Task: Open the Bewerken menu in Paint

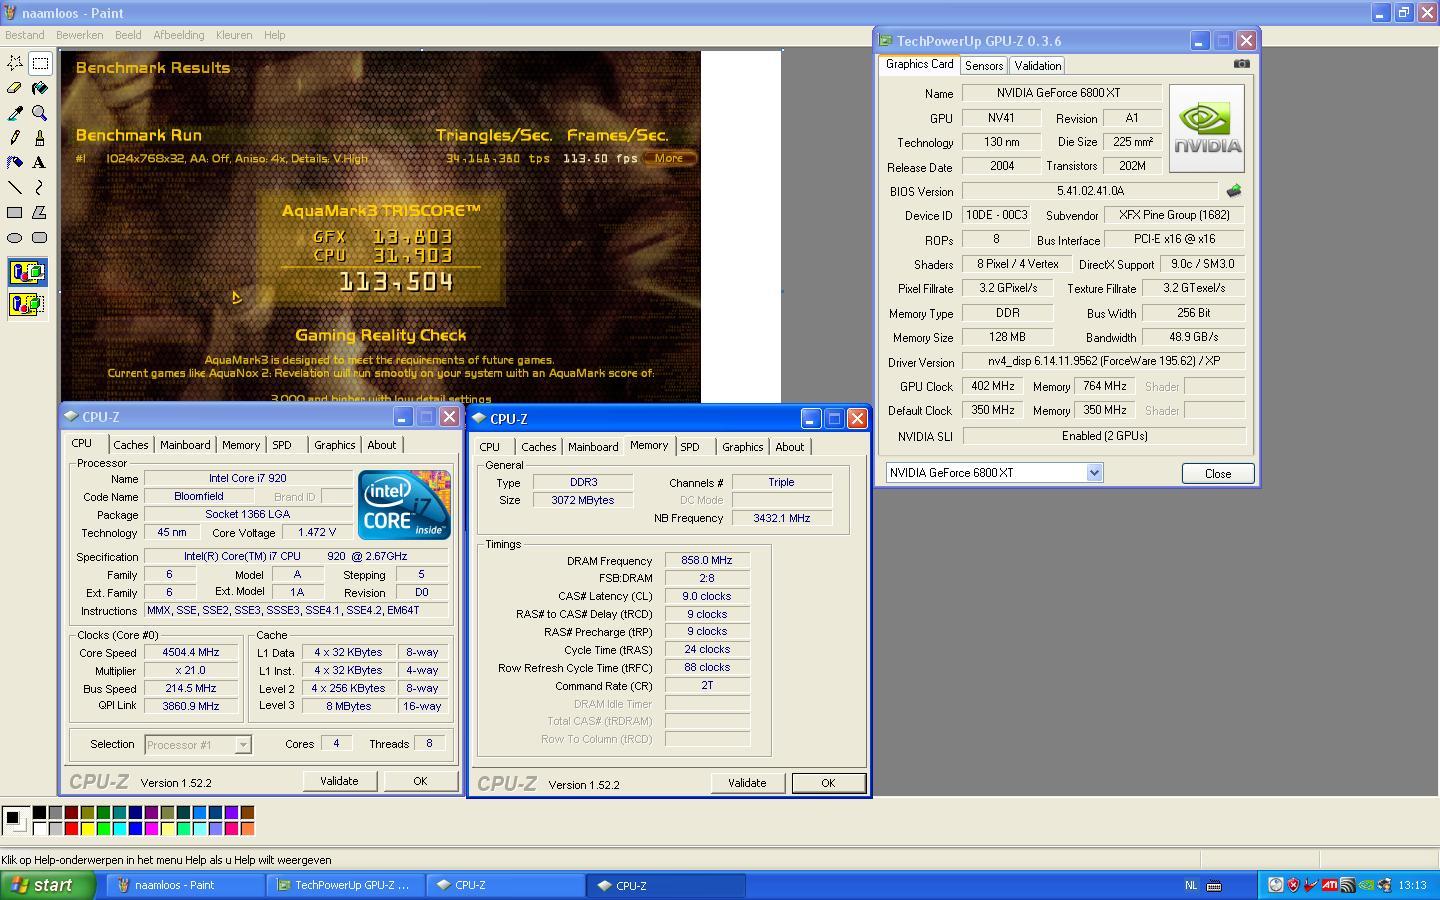Action: pos(80,35)
